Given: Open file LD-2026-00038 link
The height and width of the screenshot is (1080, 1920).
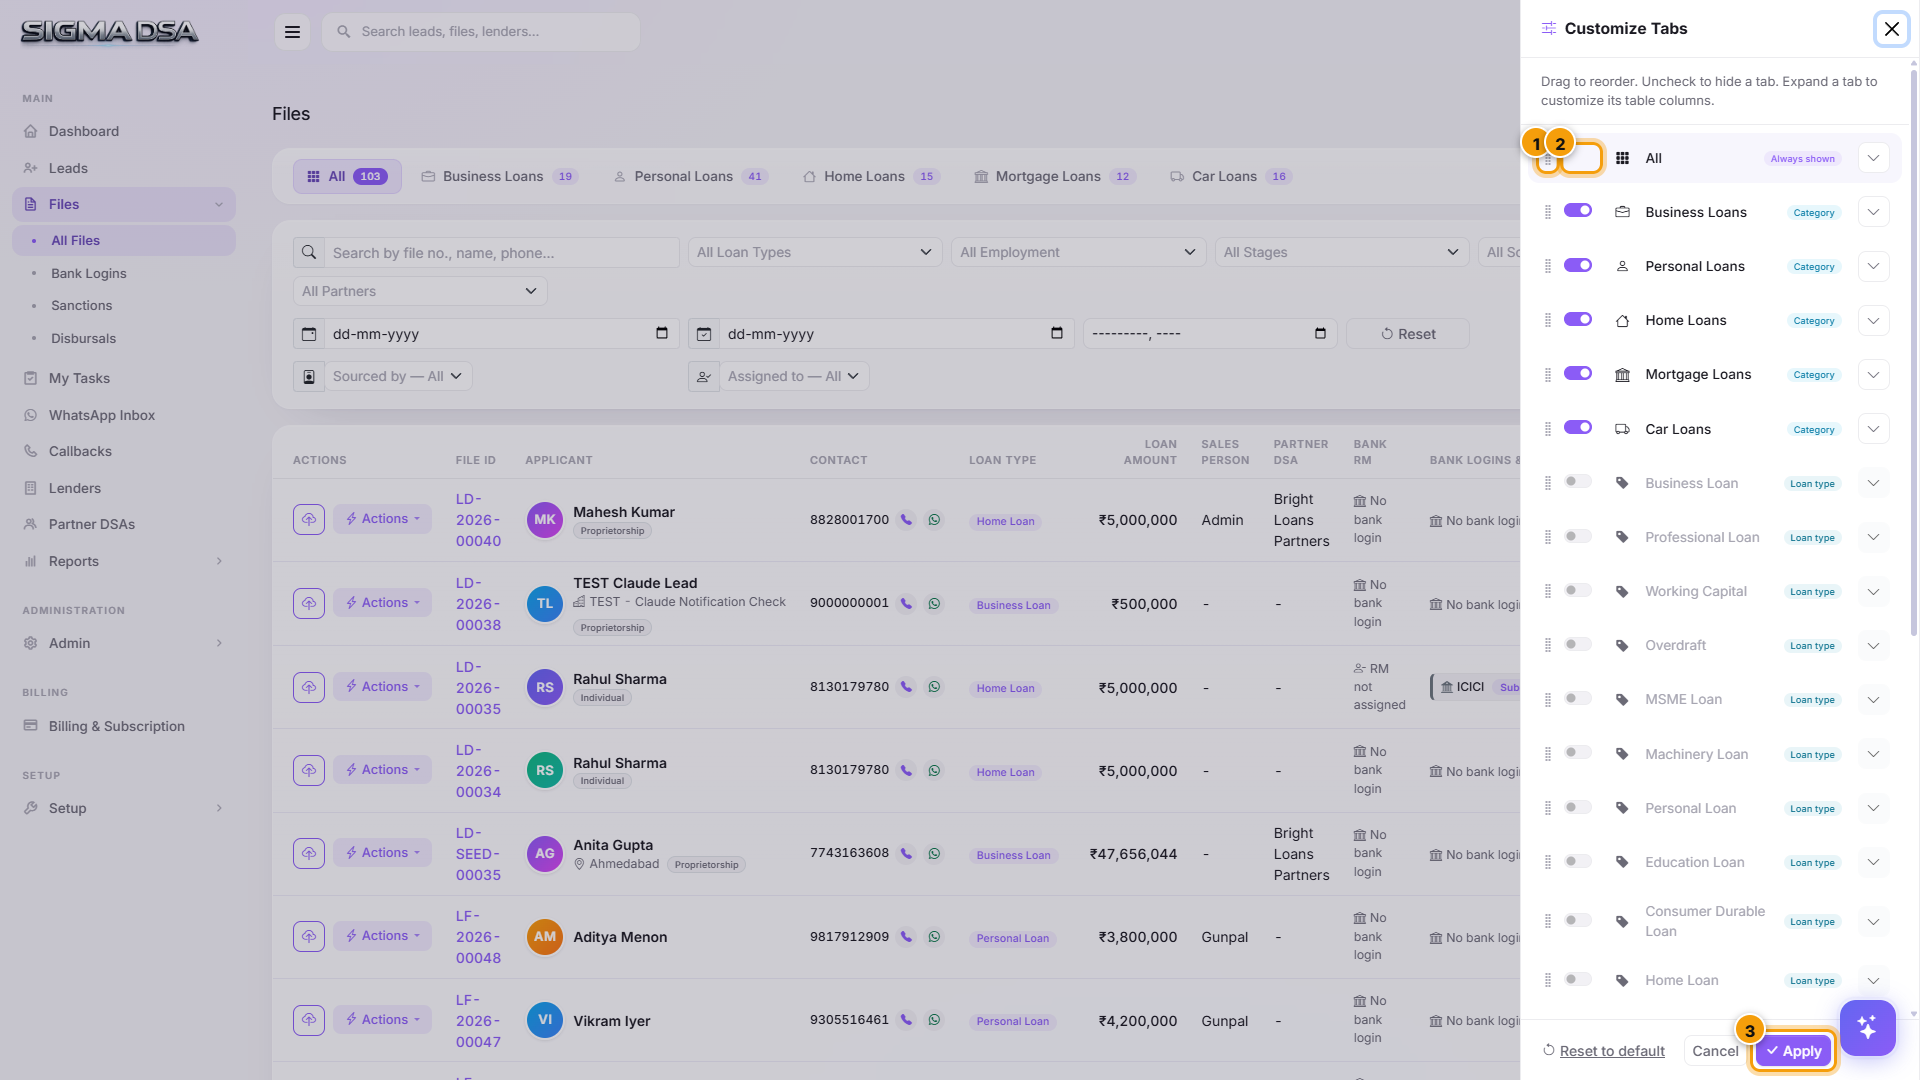Looking at the screenshot, I should 478,604.
